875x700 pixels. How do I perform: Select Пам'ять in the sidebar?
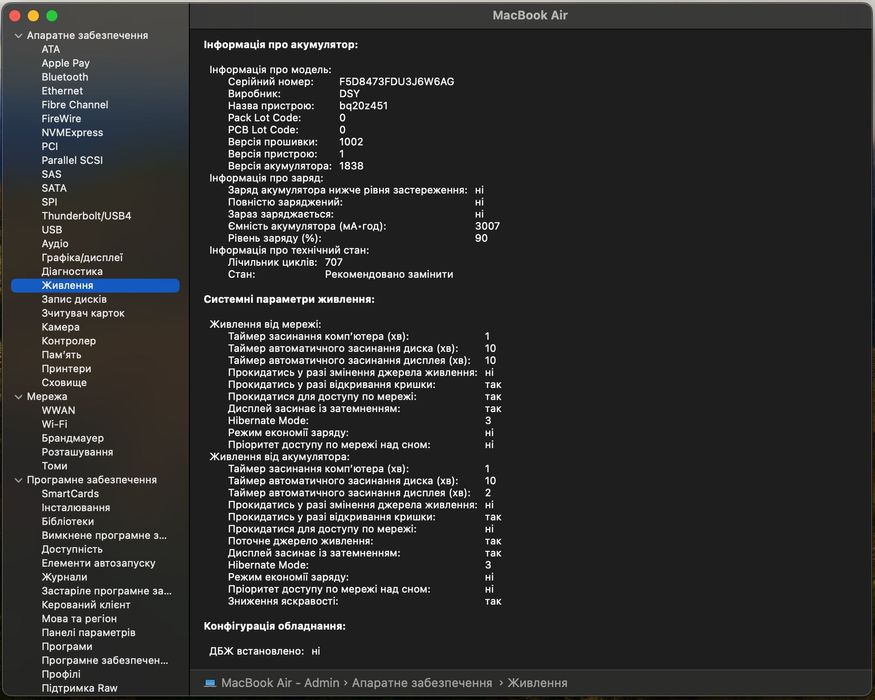coord(61,355)
